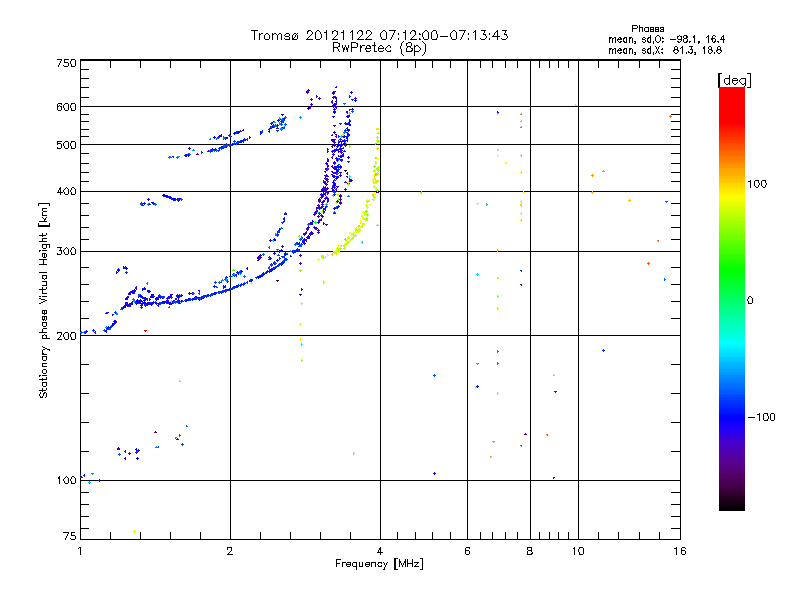This screenshot has height=600, width=800.
Task: Click the x-axis '10' tick label
Action: tap(578, 551)
